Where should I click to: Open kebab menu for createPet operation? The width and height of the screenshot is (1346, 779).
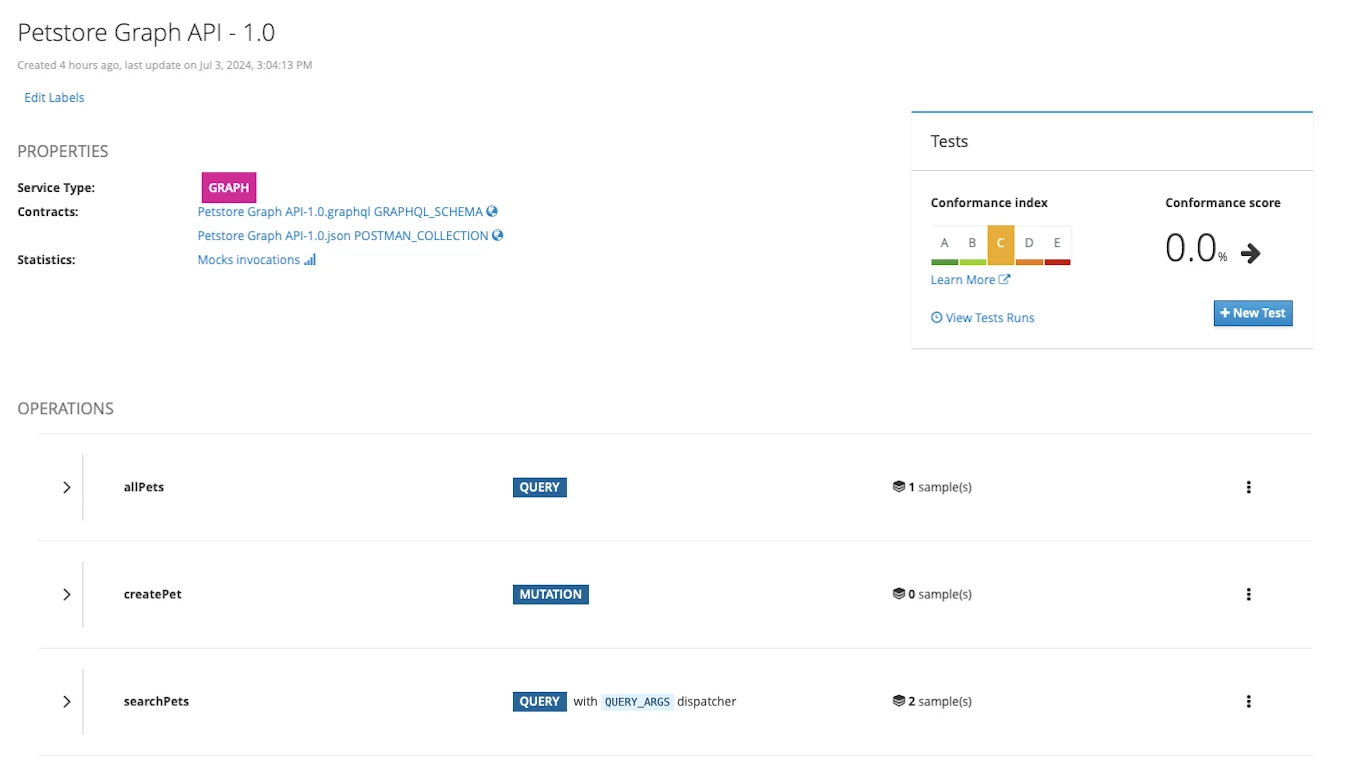click(1248, 594)
